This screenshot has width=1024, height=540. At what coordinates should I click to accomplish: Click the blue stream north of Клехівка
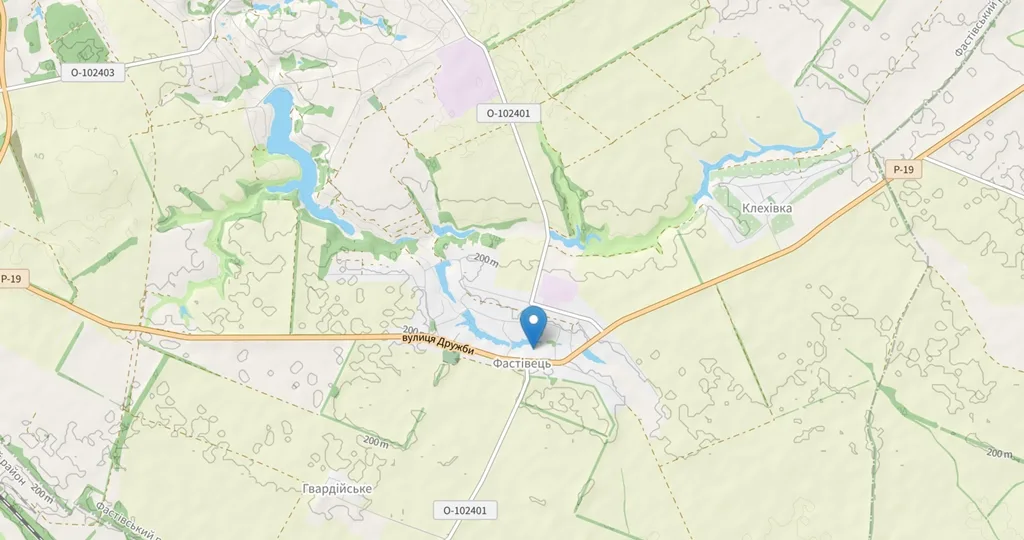pyautogui.click(x=764, y=151)
